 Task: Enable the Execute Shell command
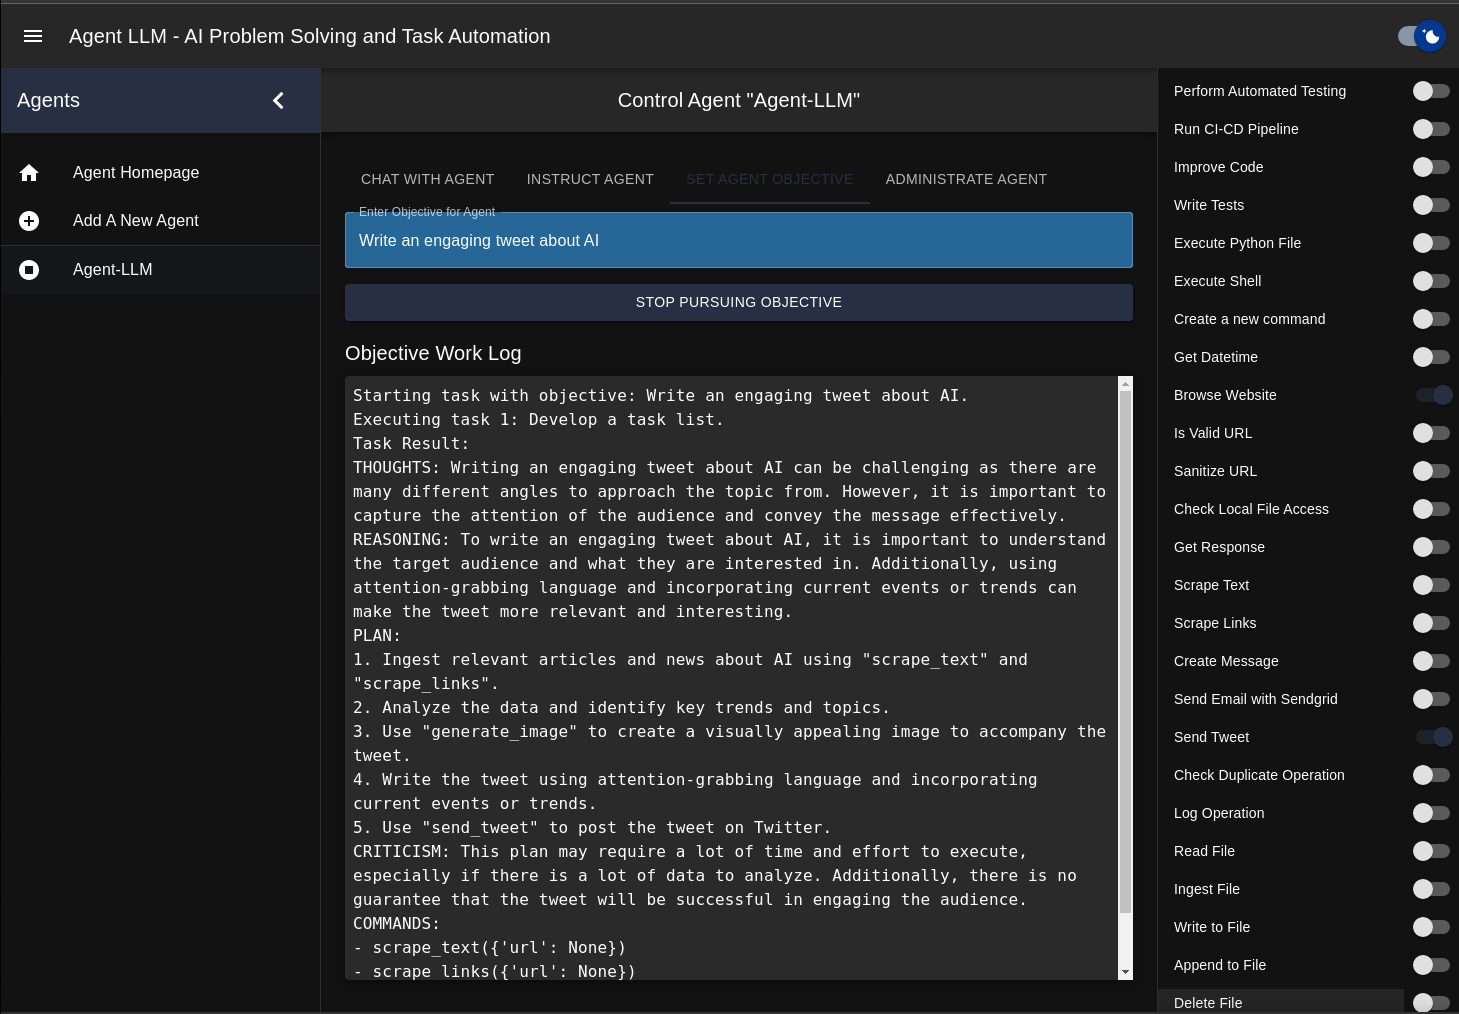pyautogui.click(x=1432, y=281)
